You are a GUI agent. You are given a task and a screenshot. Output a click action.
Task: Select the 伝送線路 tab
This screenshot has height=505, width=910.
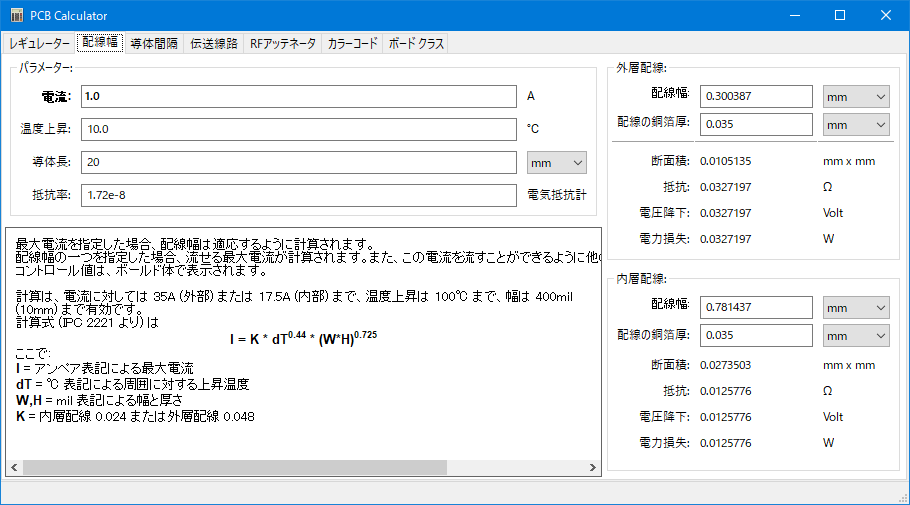pos(214,44)
